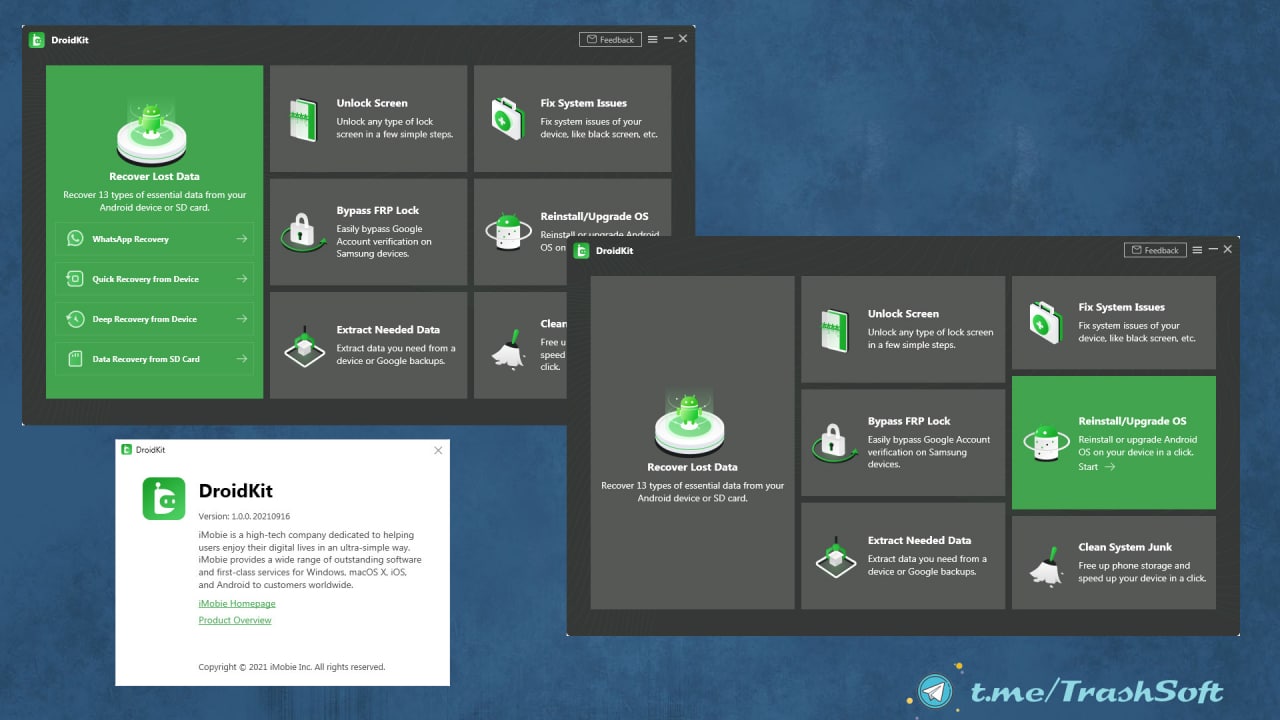Click arrow next to Deep Recovery from Device
This screenshot has height=720, width=1280.
pyautogui.click(x=241, y=319)
